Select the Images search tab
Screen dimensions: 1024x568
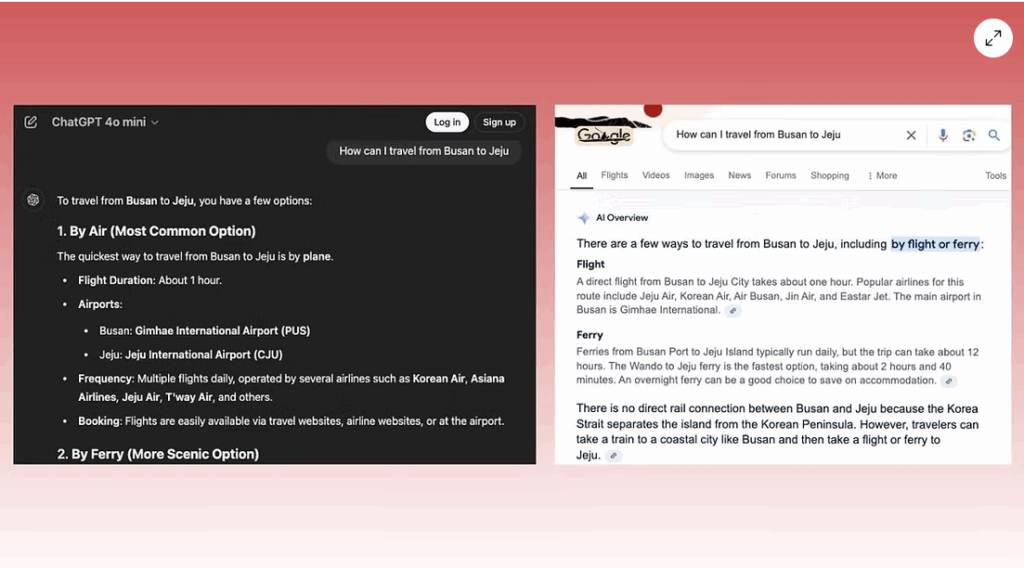tap(699, 176)
